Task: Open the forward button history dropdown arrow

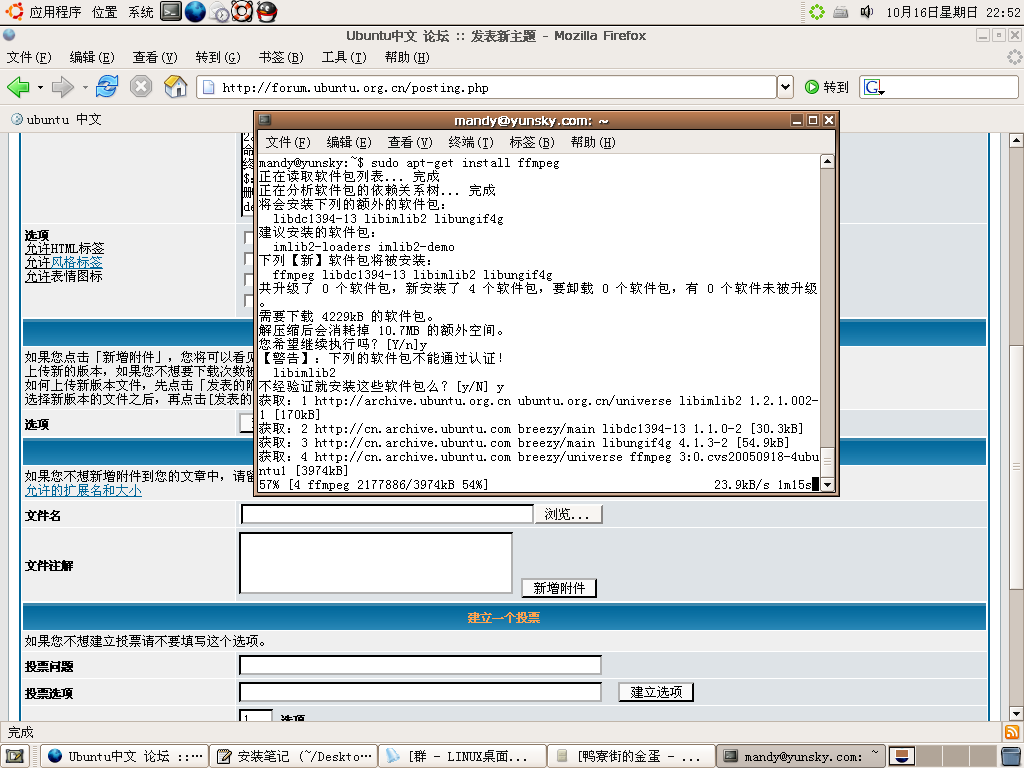Action: point(85,87)
